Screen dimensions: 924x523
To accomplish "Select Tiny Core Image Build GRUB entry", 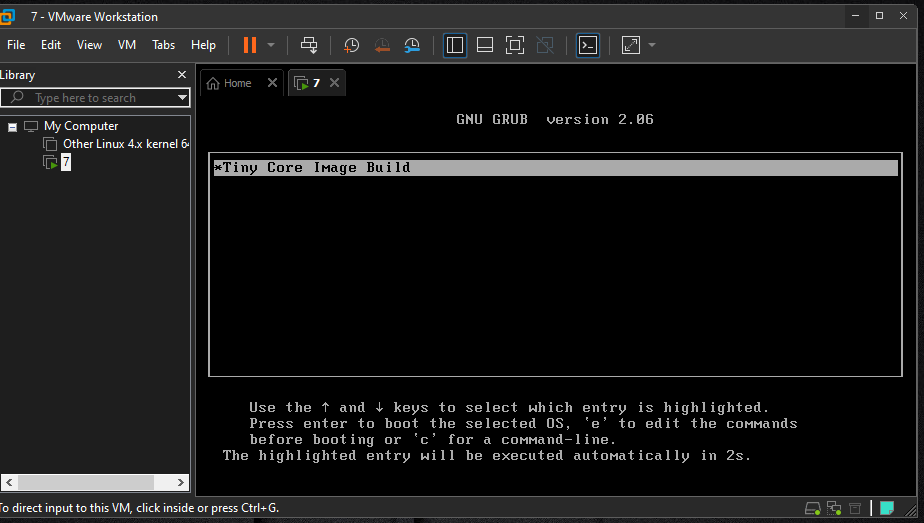I will tap(556, 167).
